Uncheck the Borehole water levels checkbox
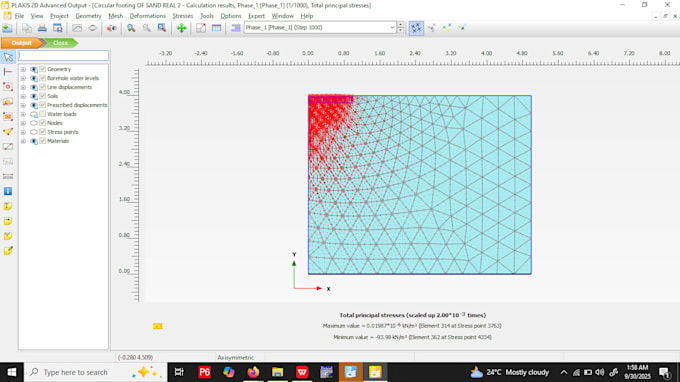Image resolution: width=680 pixels, height=382 pixels. (42, 78)
